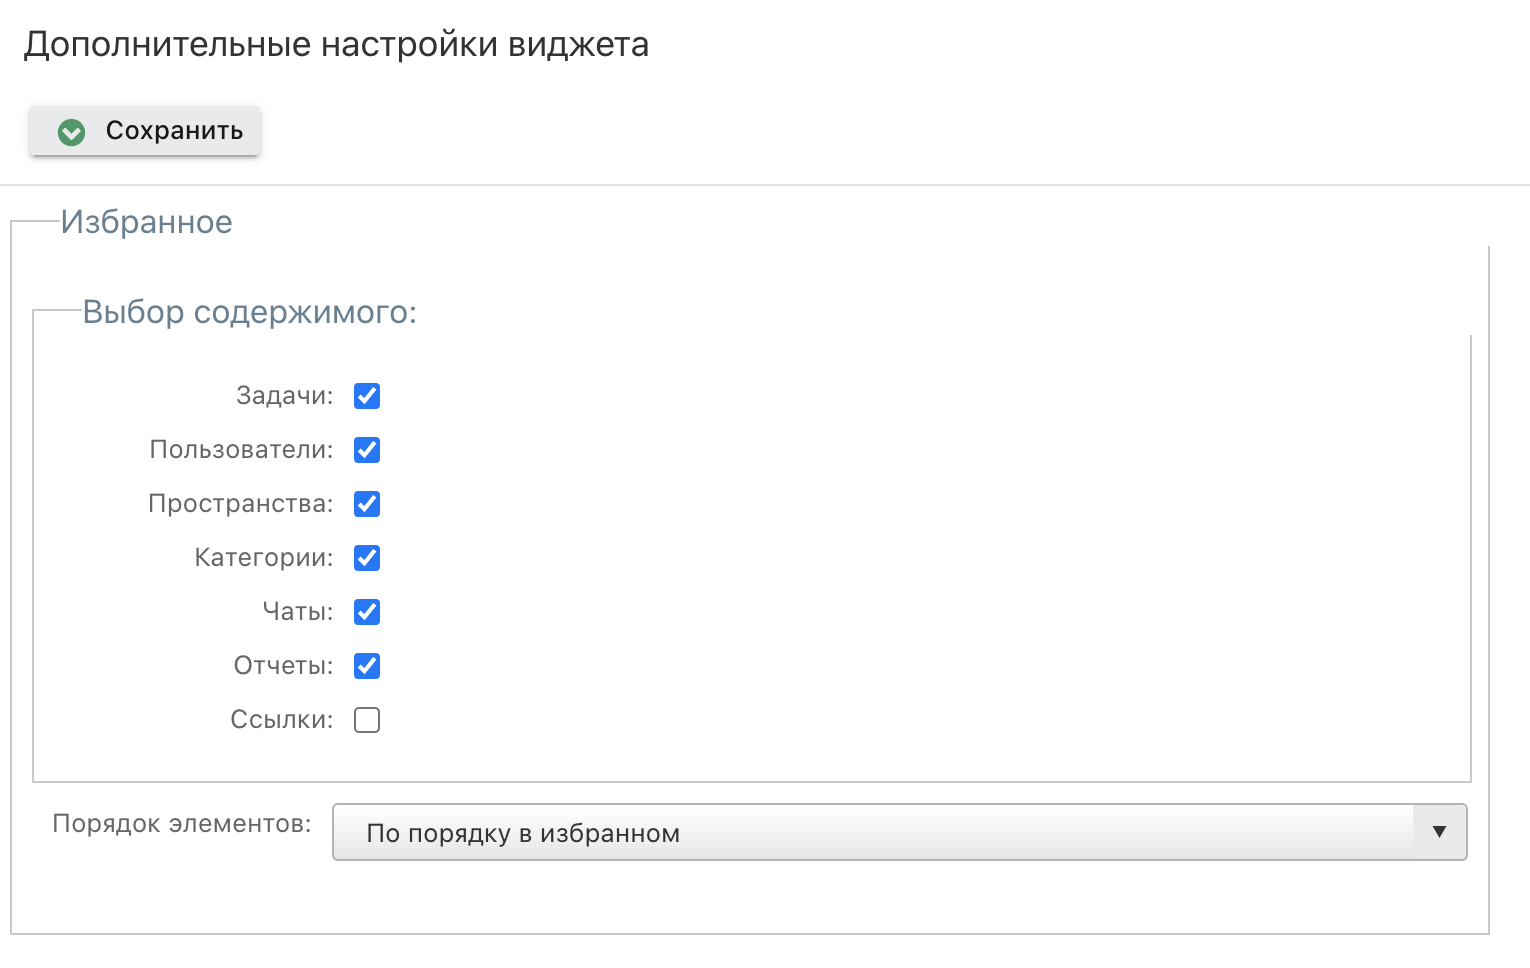1530x968 pixels.
Task: Toggle the Чаты checkbox off
Action: point(367,612)
